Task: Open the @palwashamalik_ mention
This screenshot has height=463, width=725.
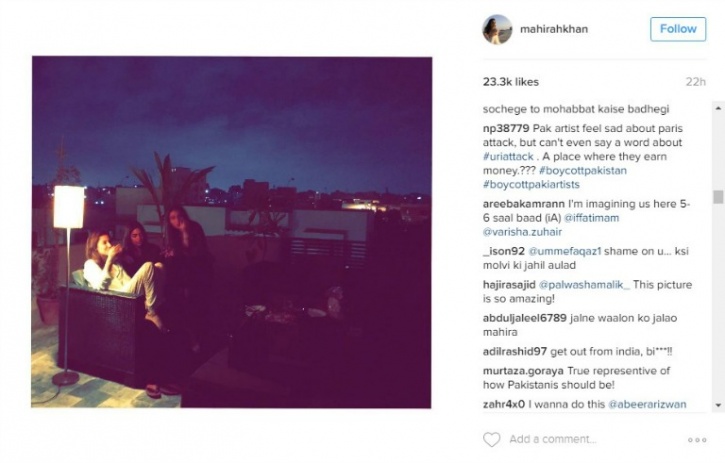Action: point(584,284)
